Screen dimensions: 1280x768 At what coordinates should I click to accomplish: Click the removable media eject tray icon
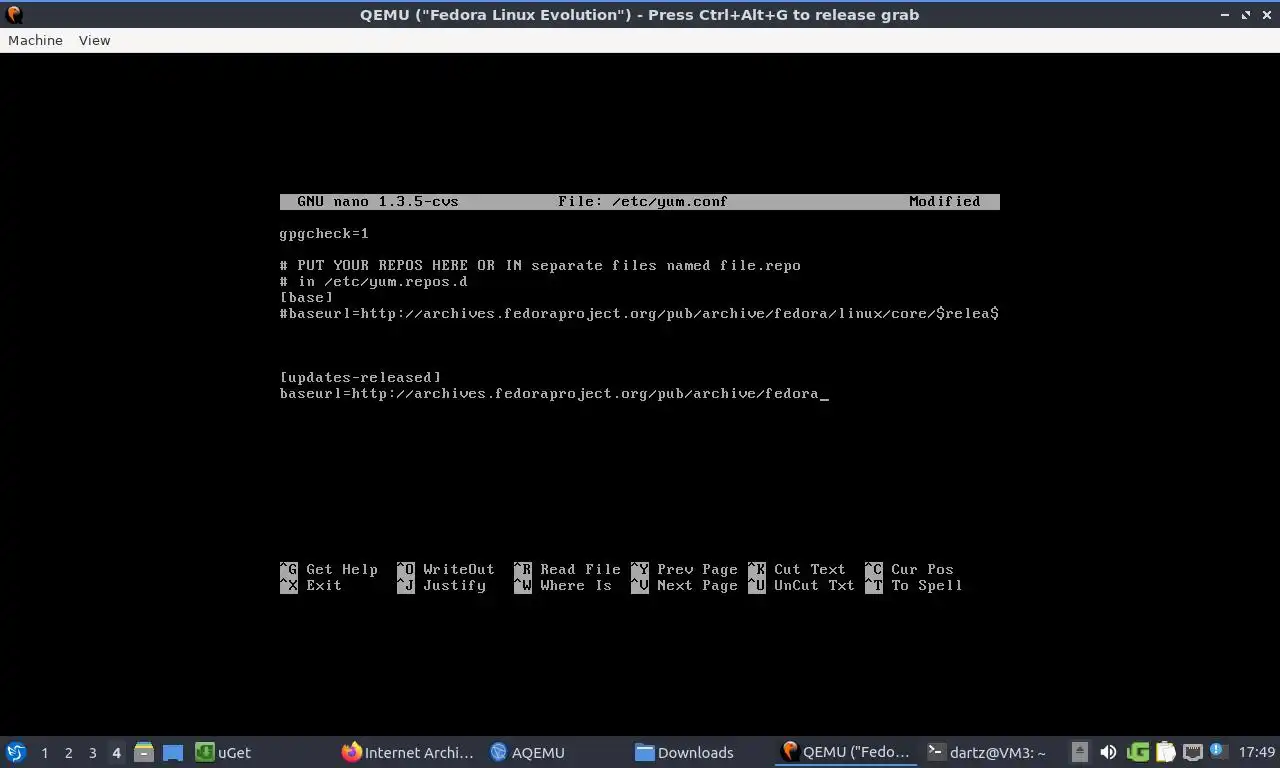[1080, 752]
